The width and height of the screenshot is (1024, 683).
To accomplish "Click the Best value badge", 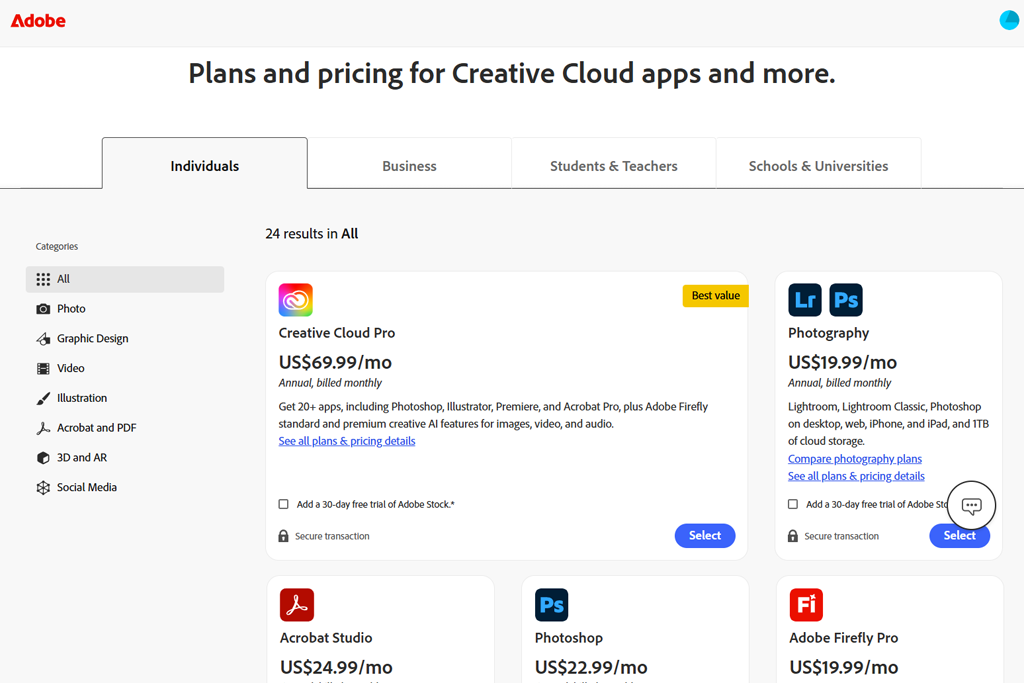I will click(715, 296).
